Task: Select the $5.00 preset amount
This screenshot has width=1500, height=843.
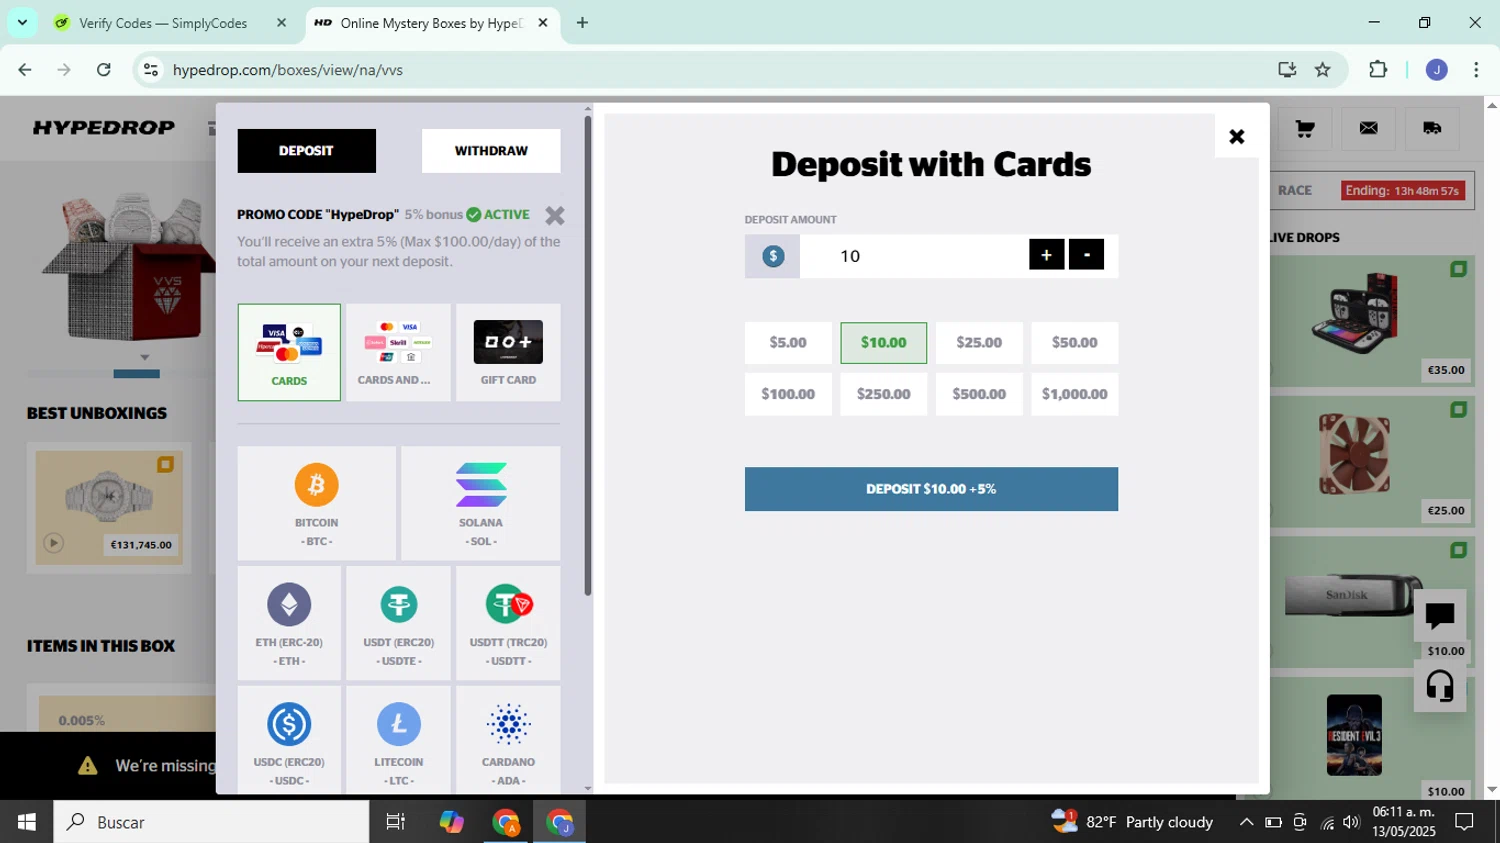Action: [x=788, y=343]
